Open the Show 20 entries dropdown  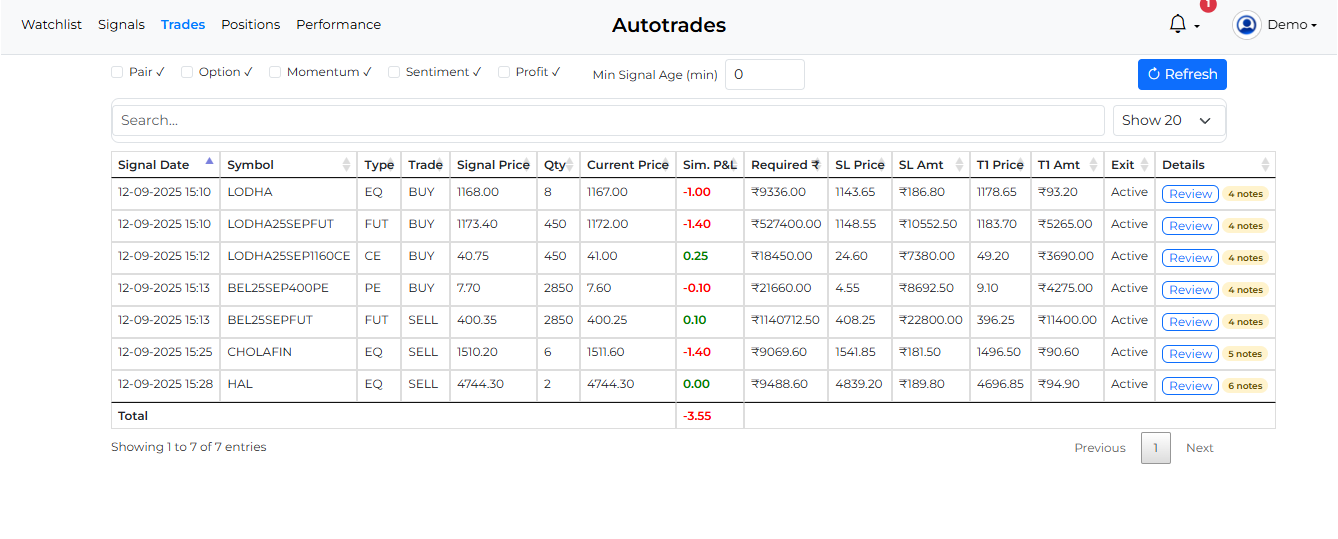[1167, 120]
